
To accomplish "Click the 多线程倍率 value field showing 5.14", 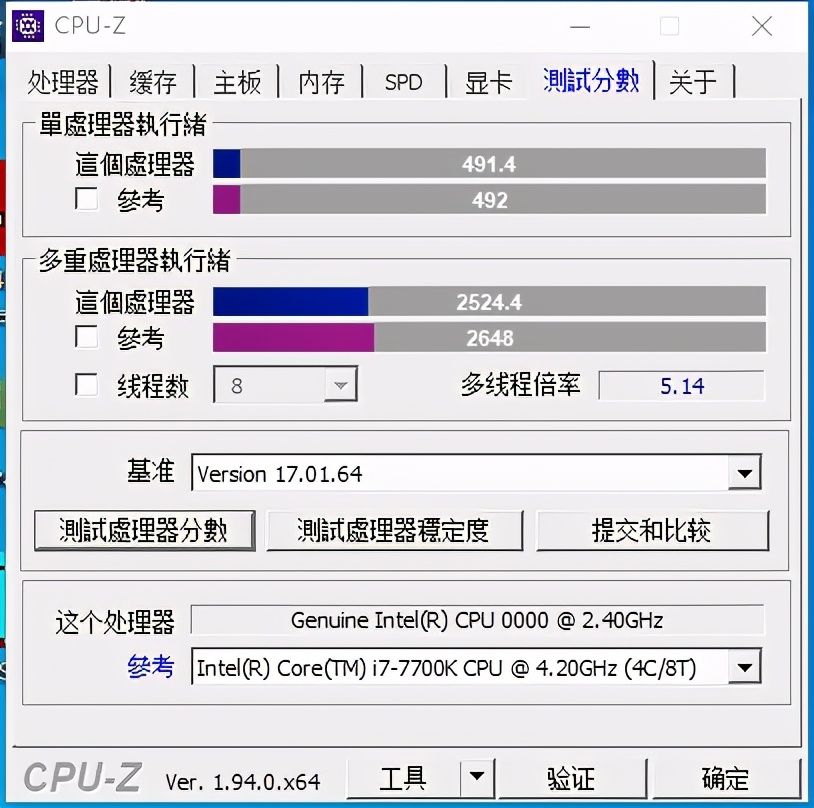I will pos(681,387).
